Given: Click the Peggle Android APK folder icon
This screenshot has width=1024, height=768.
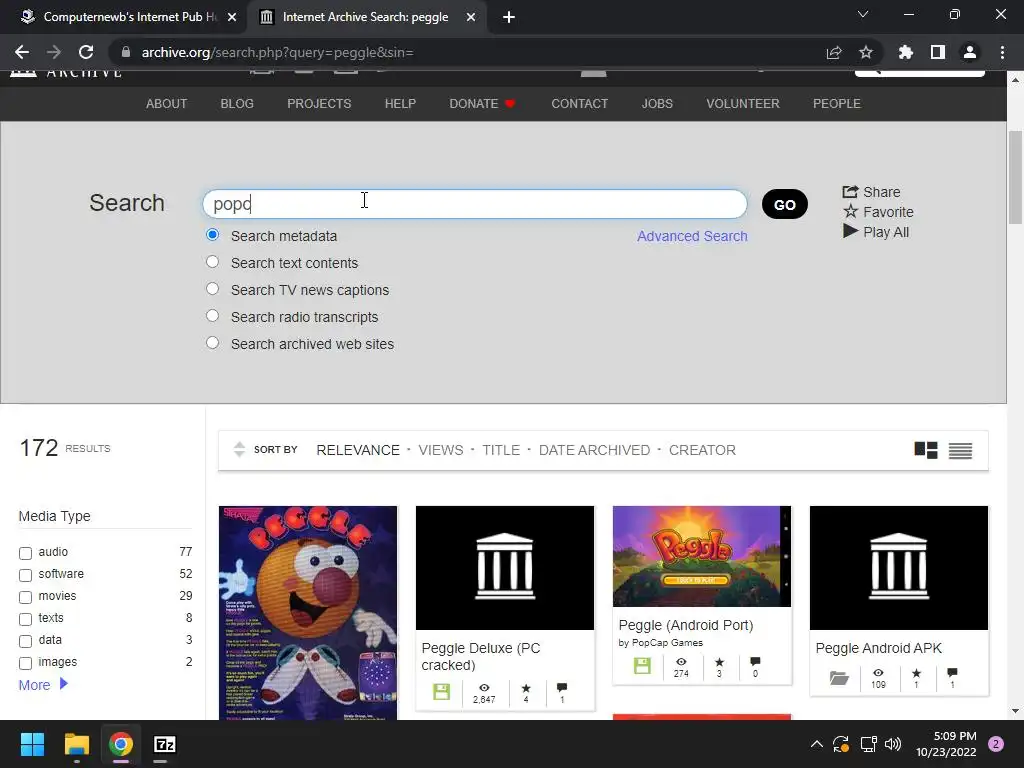Looking at the screenshot, I should pos(839,678).
